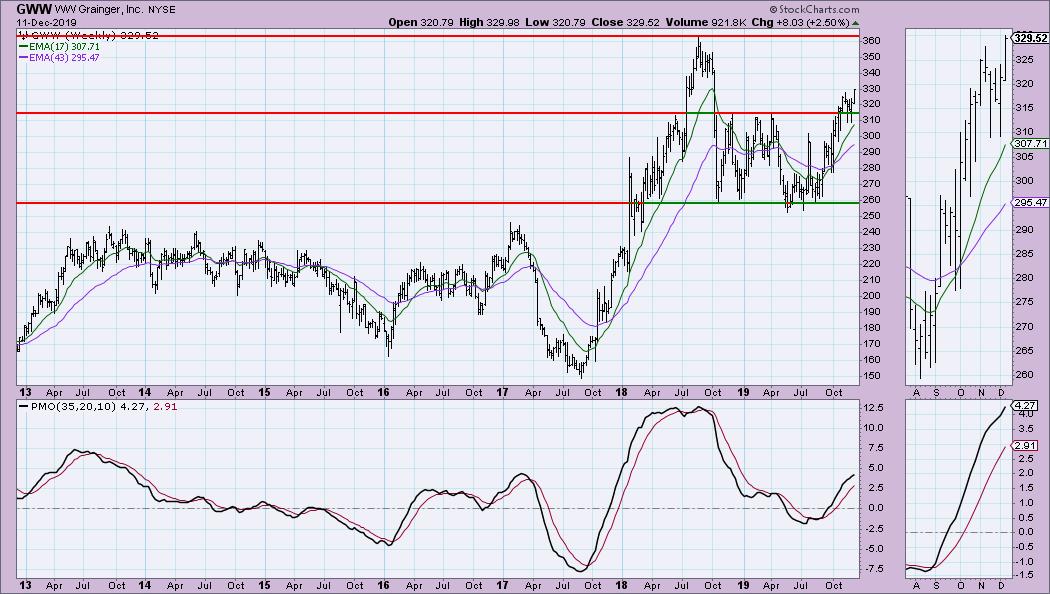This screenshot has height=594, width=1050.
Task: Click the boxed 295.47 EMA price label
Action: (1031, 202)
